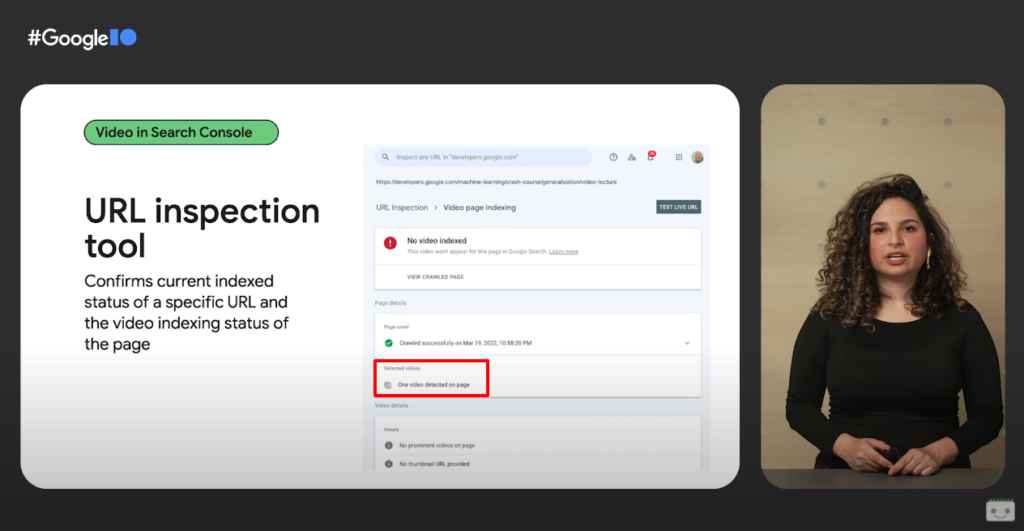
Task: Go to URL Inspection breadcrumb
Action: tap(402, 208)
